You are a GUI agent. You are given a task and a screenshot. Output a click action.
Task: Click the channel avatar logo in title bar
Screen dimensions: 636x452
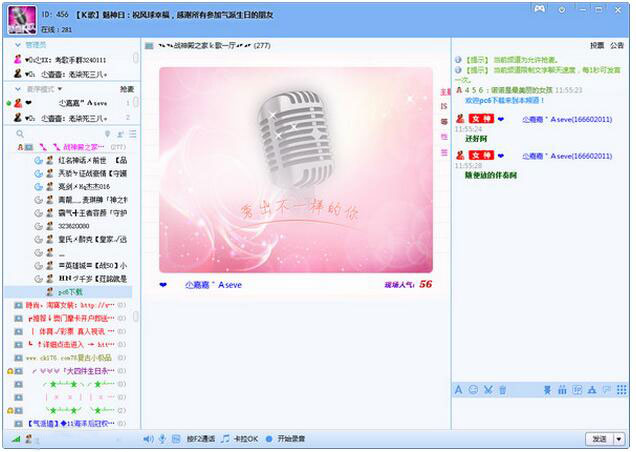click(x=22, y=20)
